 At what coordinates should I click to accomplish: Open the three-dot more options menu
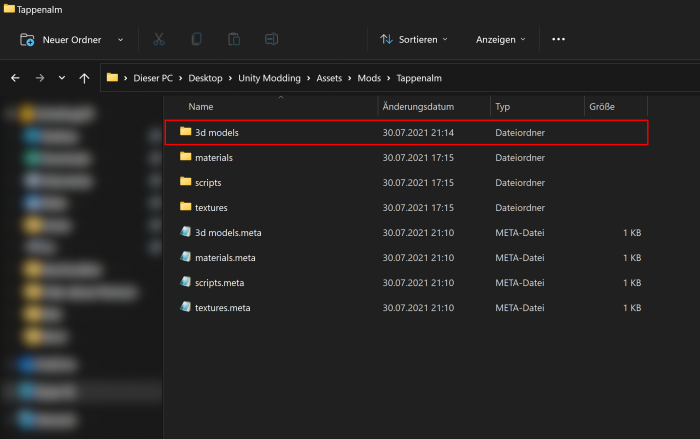pyautogui.click(x=558, y=39)
